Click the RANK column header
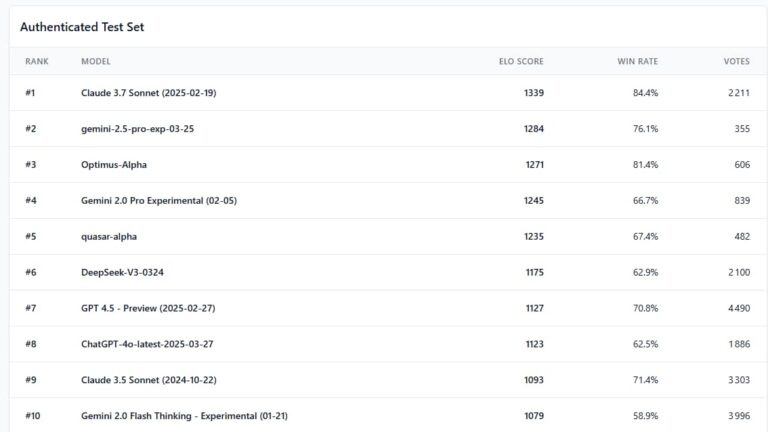The image size is (768, 432). 36,61
